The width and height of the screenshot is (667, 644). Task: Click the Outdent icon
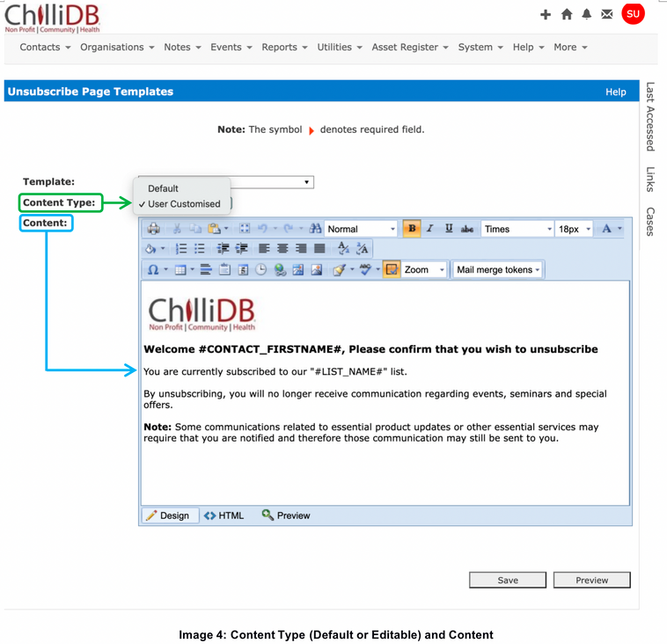click(x=242, y=249)
